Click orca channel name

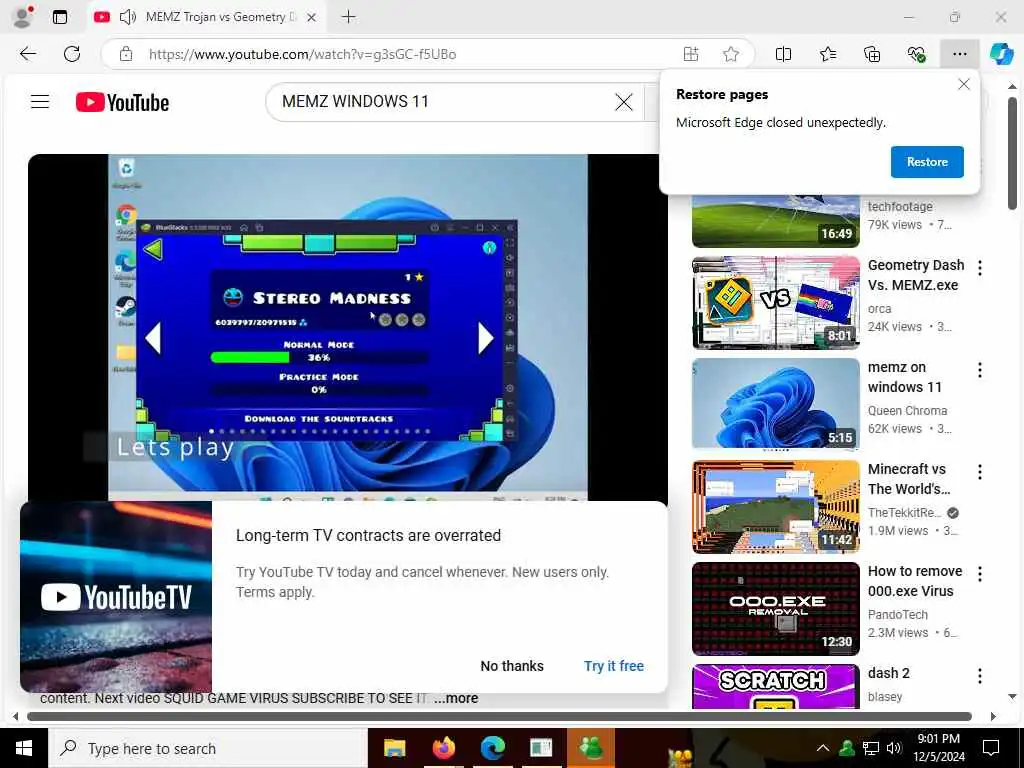(x=879, y=308)
